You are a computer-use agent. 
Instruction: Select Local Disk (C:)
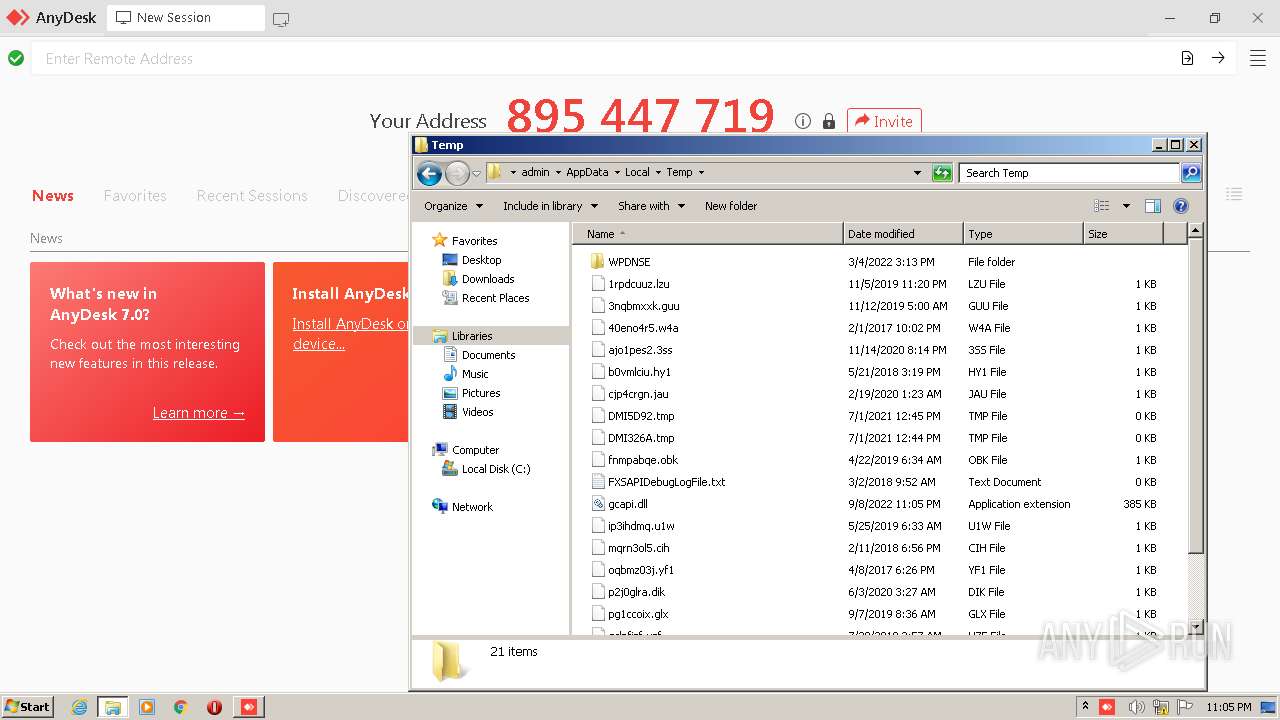pyautogui.click(x=496, y=469)
